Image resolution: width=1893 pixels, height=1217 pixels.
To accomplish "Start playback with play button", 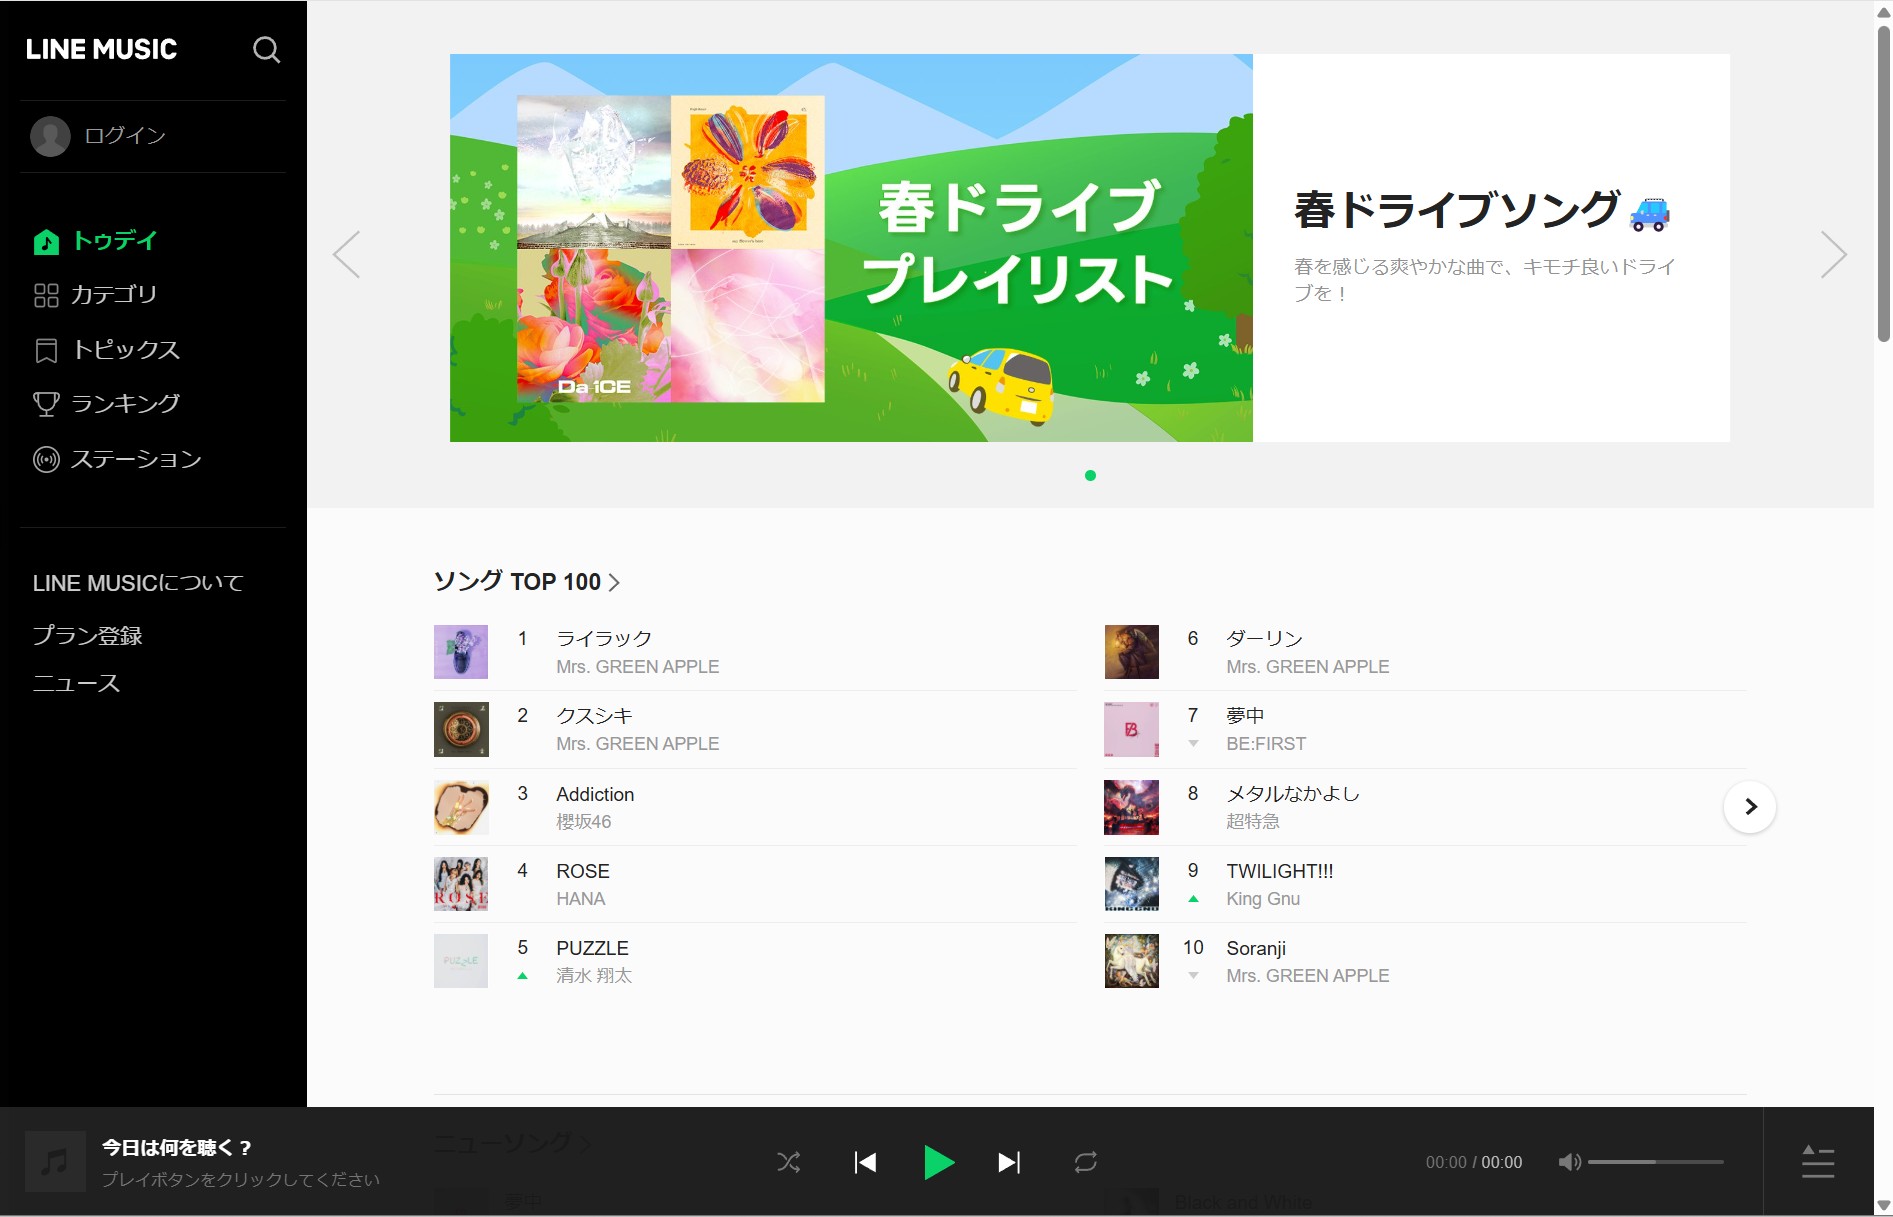I will click(x=938, y=1162).
